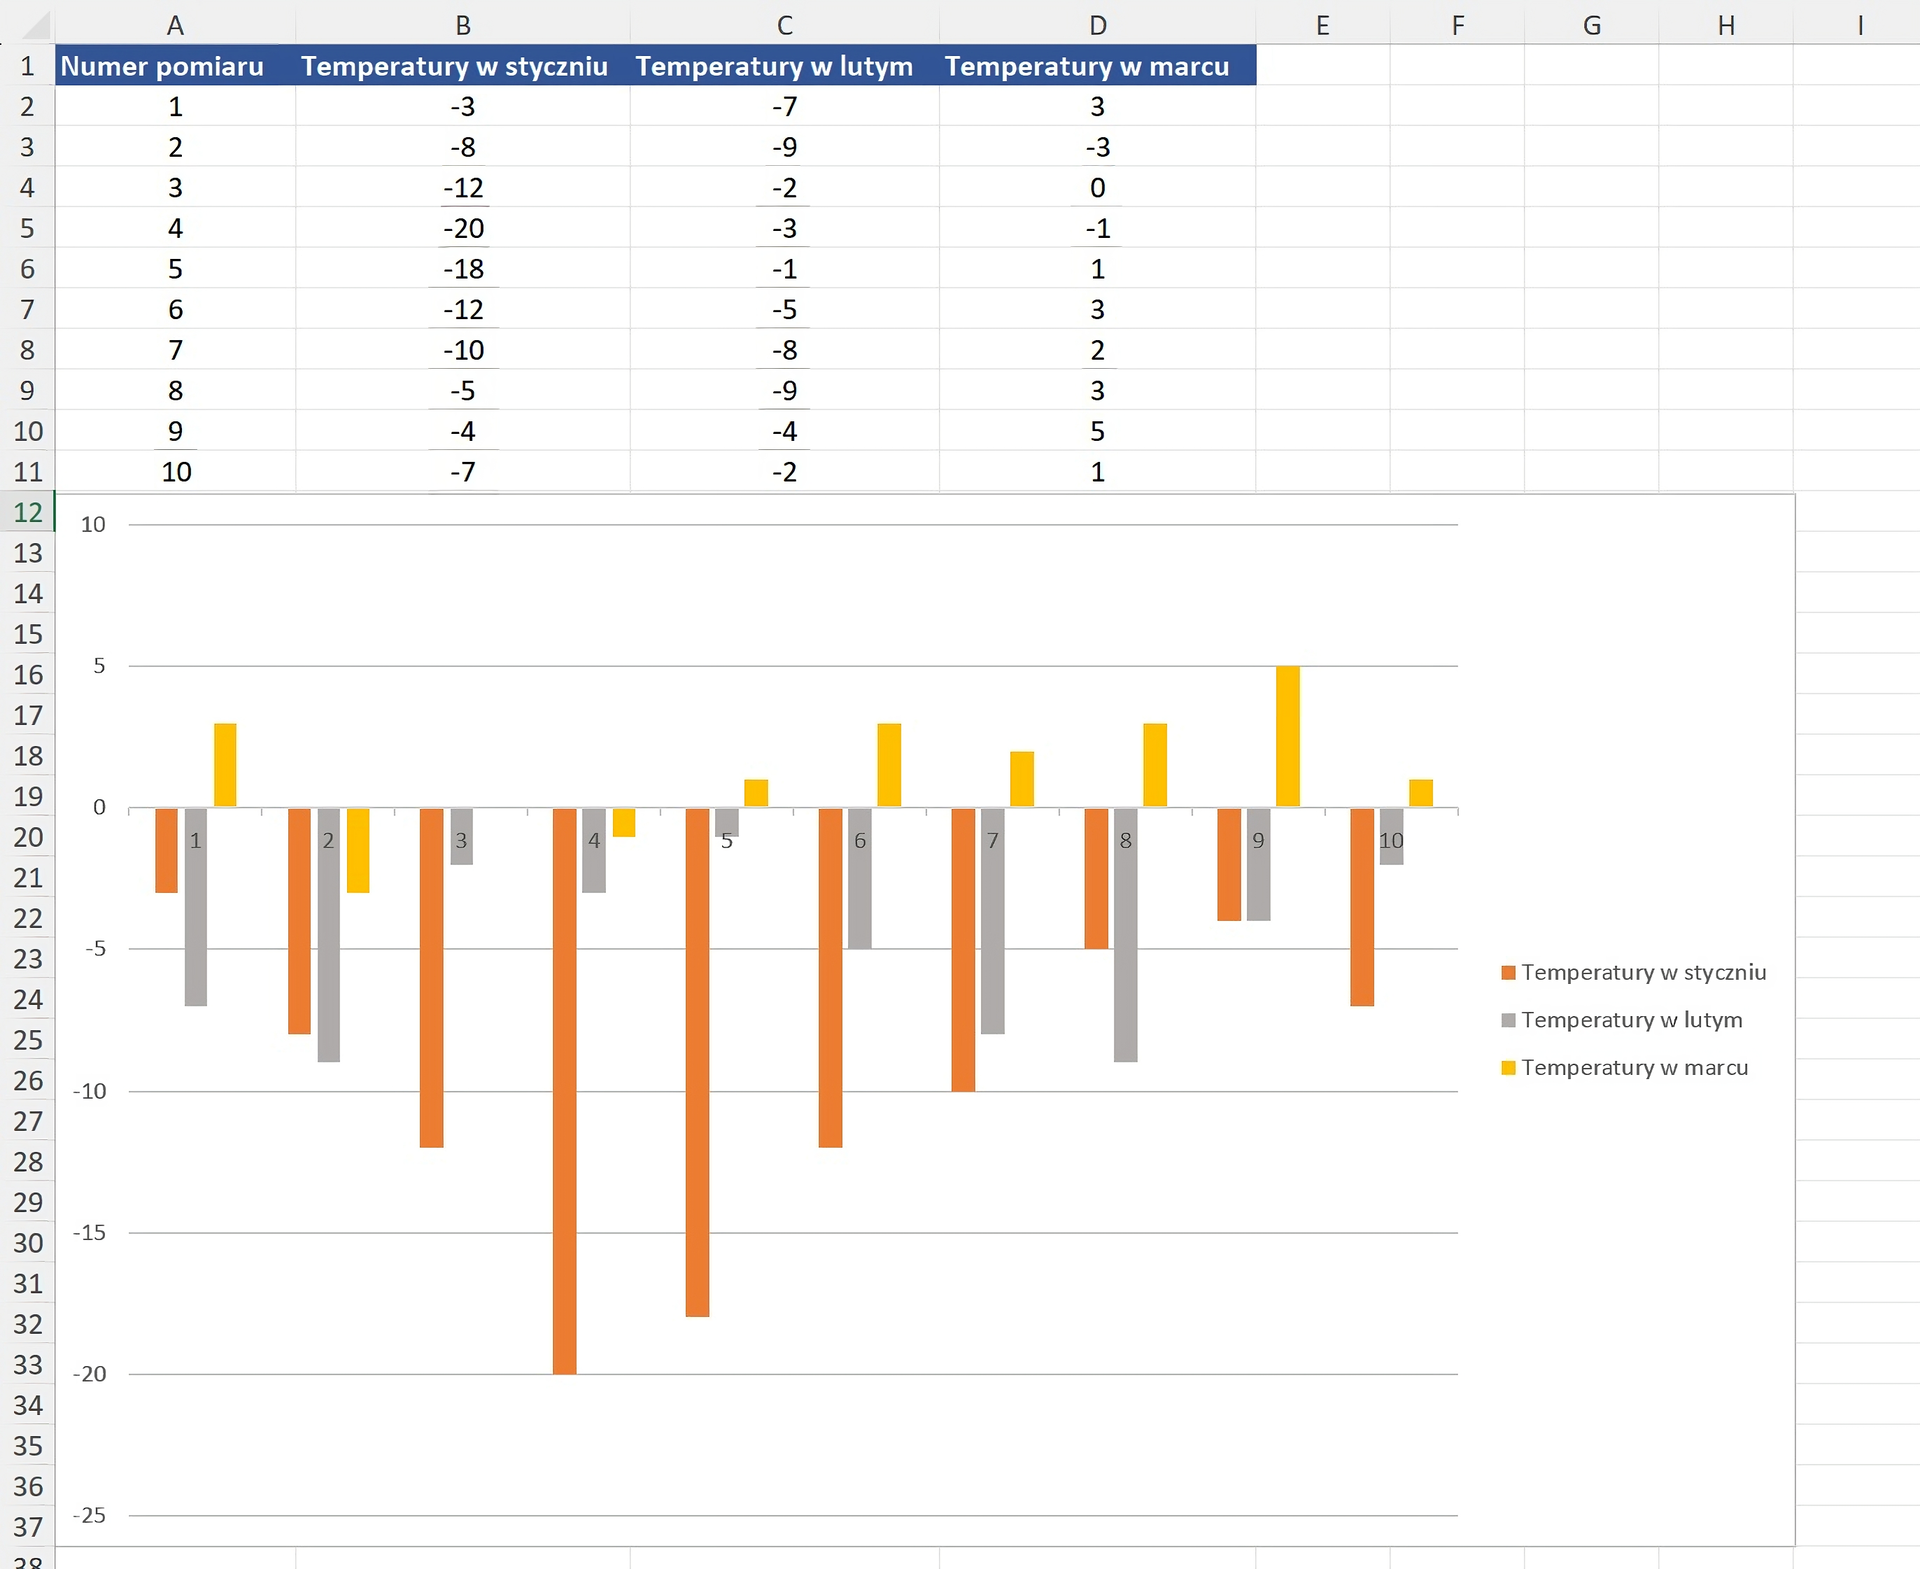Select column header B
1920x1569 pixels.
(x=463, y=25)
